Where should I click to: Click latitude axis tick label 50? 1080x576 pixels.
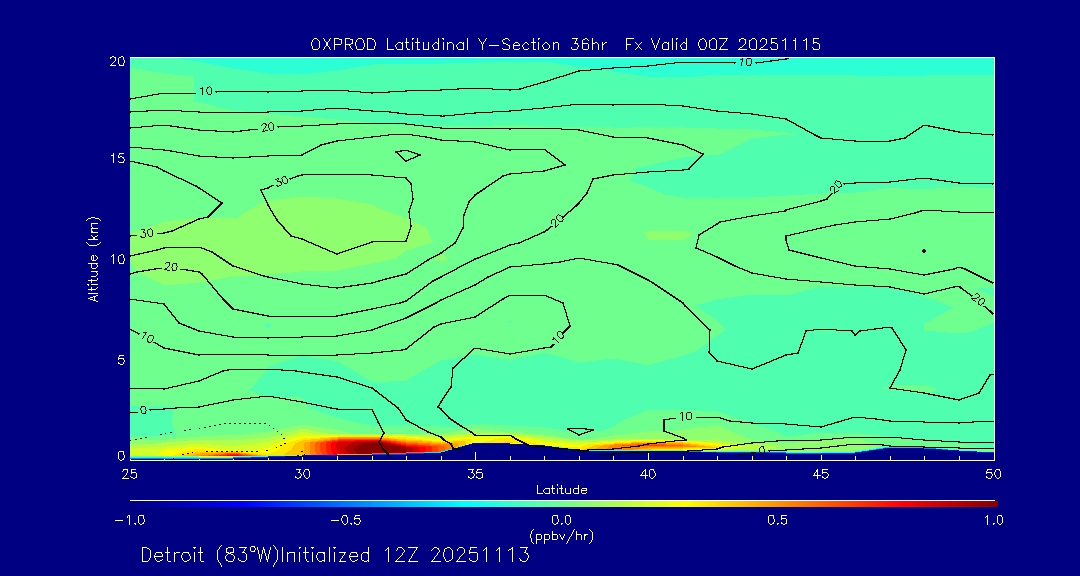pyautogui.click(x=994, y=474)
